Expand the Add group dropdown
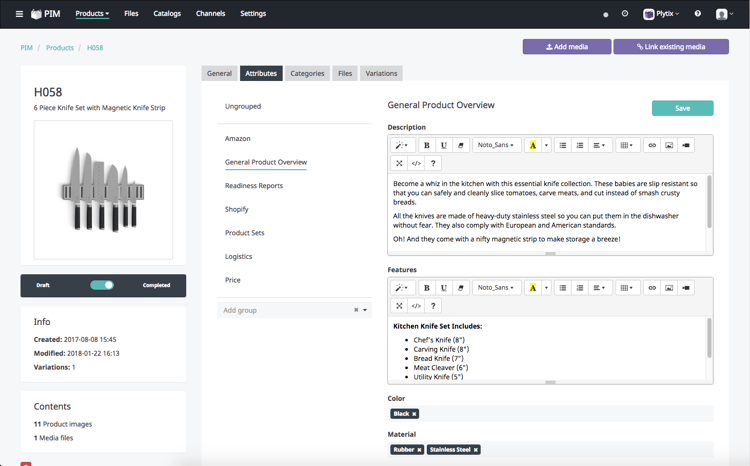The height and width of the screenshot is (466, 750). (365, 311)
